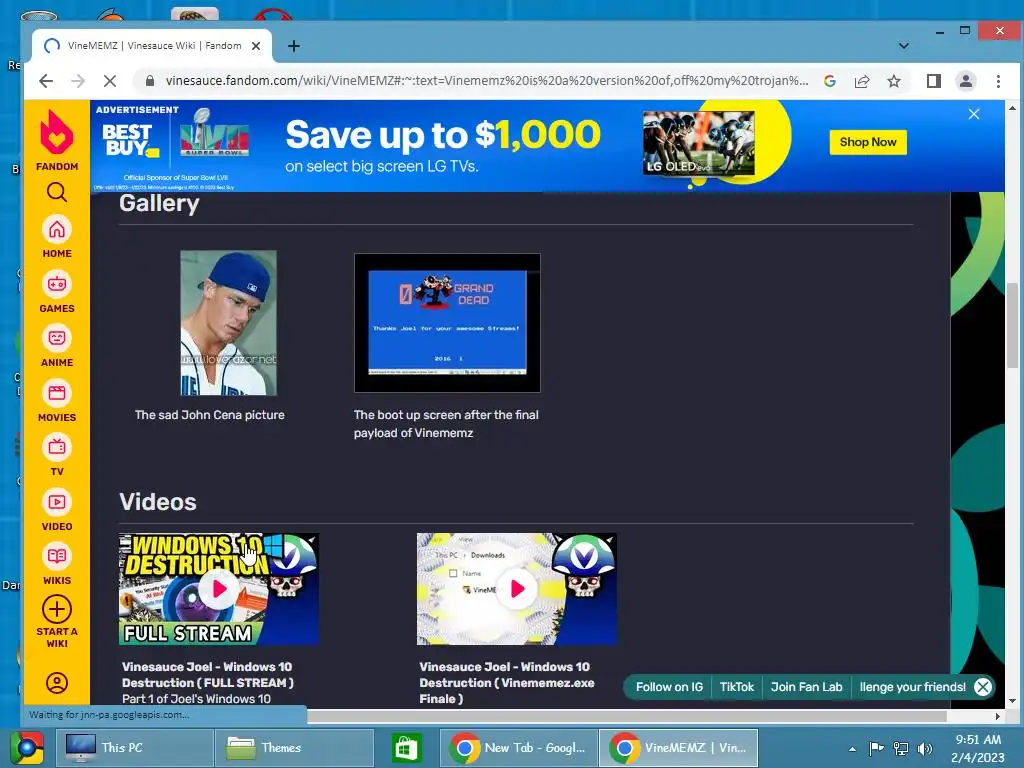
Task: Dismiss the bottom social links bar
Action: coord(983,687)
